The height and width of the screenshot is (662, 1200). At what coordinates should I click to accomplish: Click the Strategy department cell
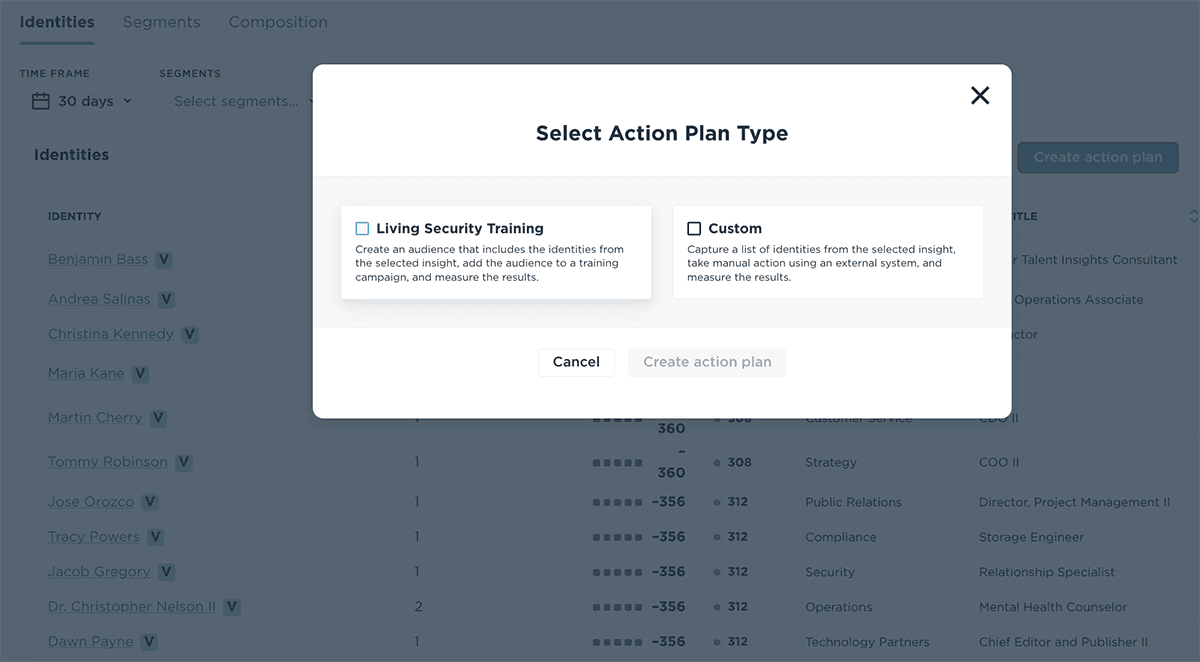[x=831, y=462]
